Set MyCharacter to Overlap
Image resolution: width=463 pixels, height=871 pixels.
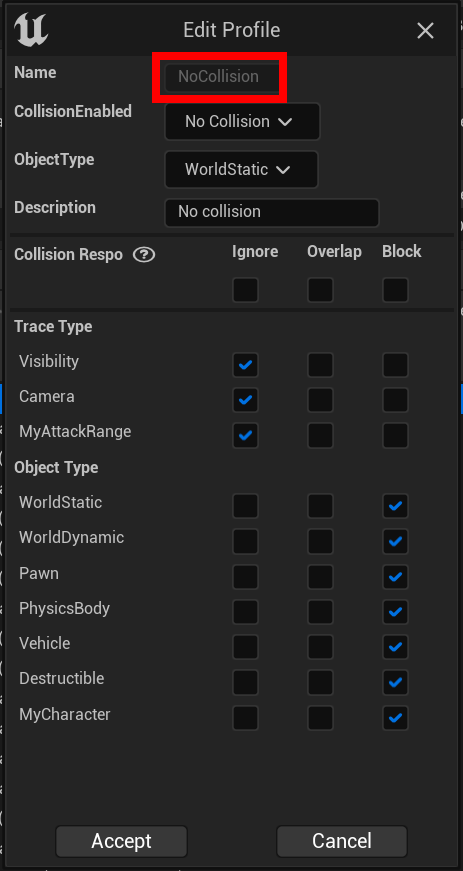pos(320,718)
